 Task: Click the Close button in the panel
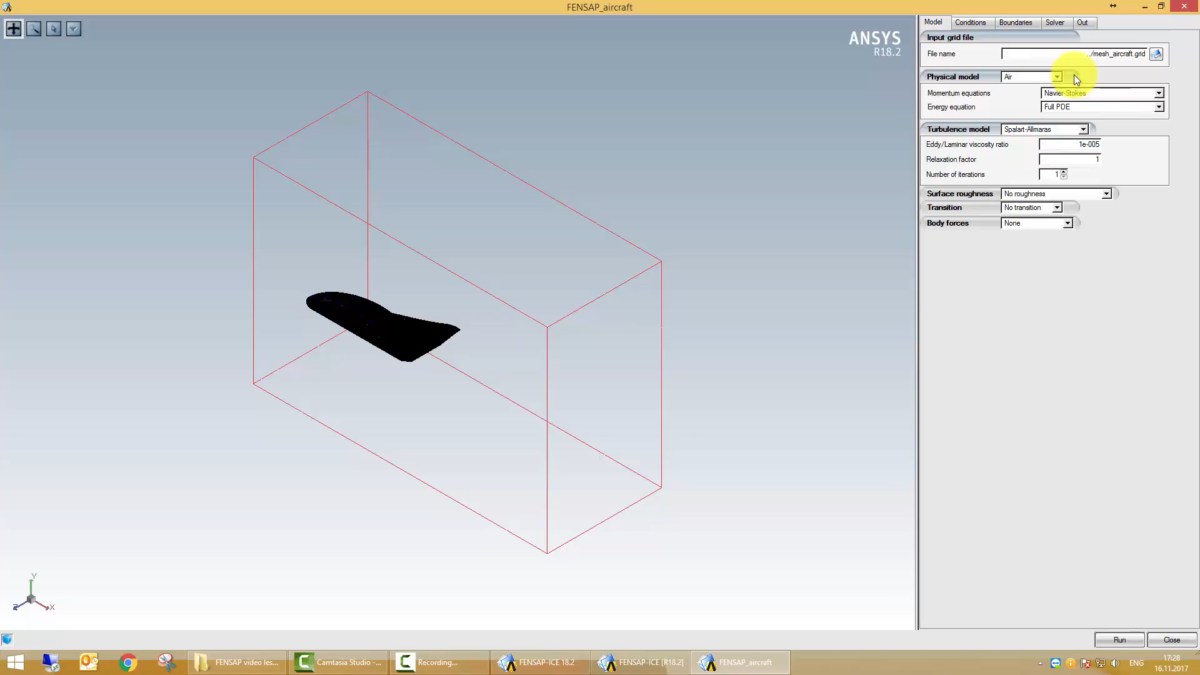click(x=1171, y=640)
